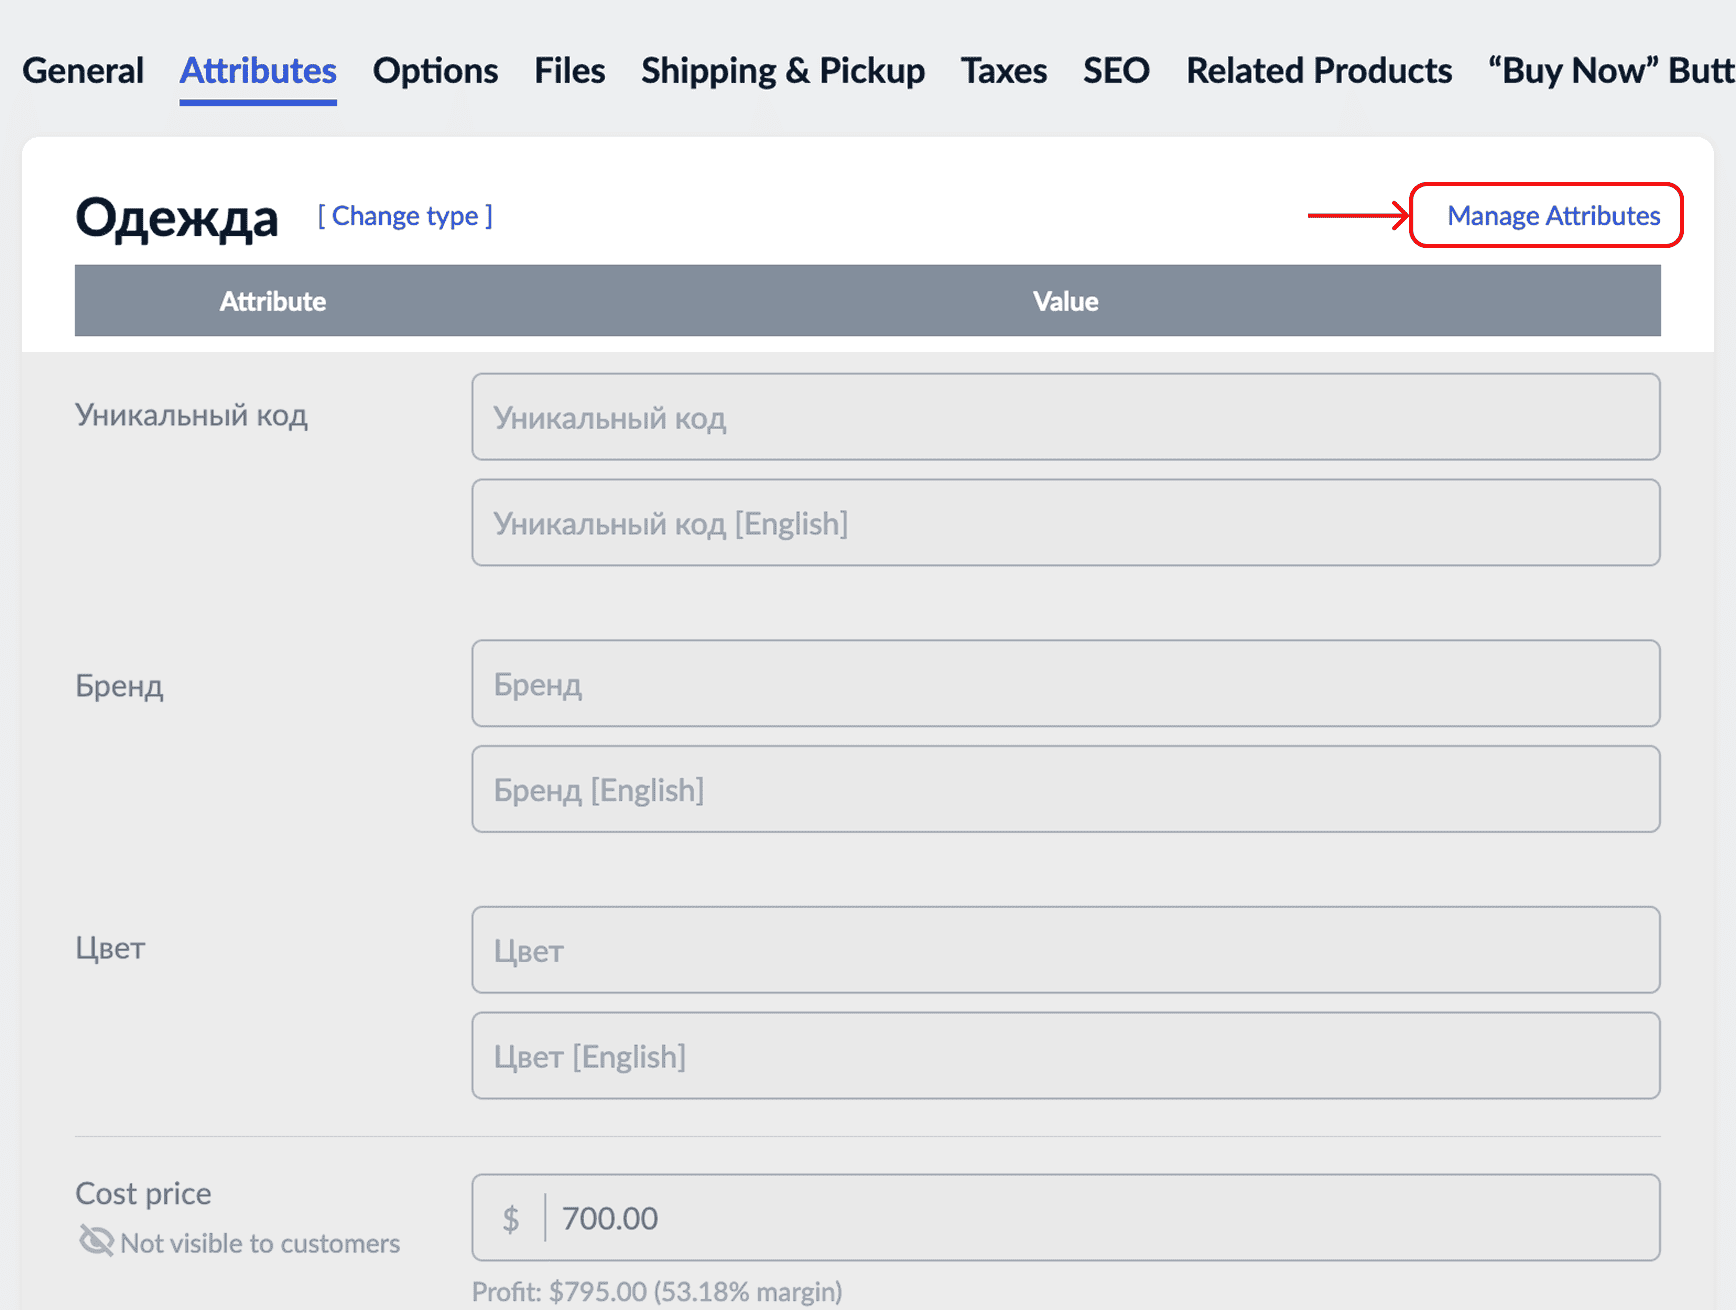Select the Бренд value field
Viewport: 1736px width, 1310px height.
click(x=1065, y=684)
